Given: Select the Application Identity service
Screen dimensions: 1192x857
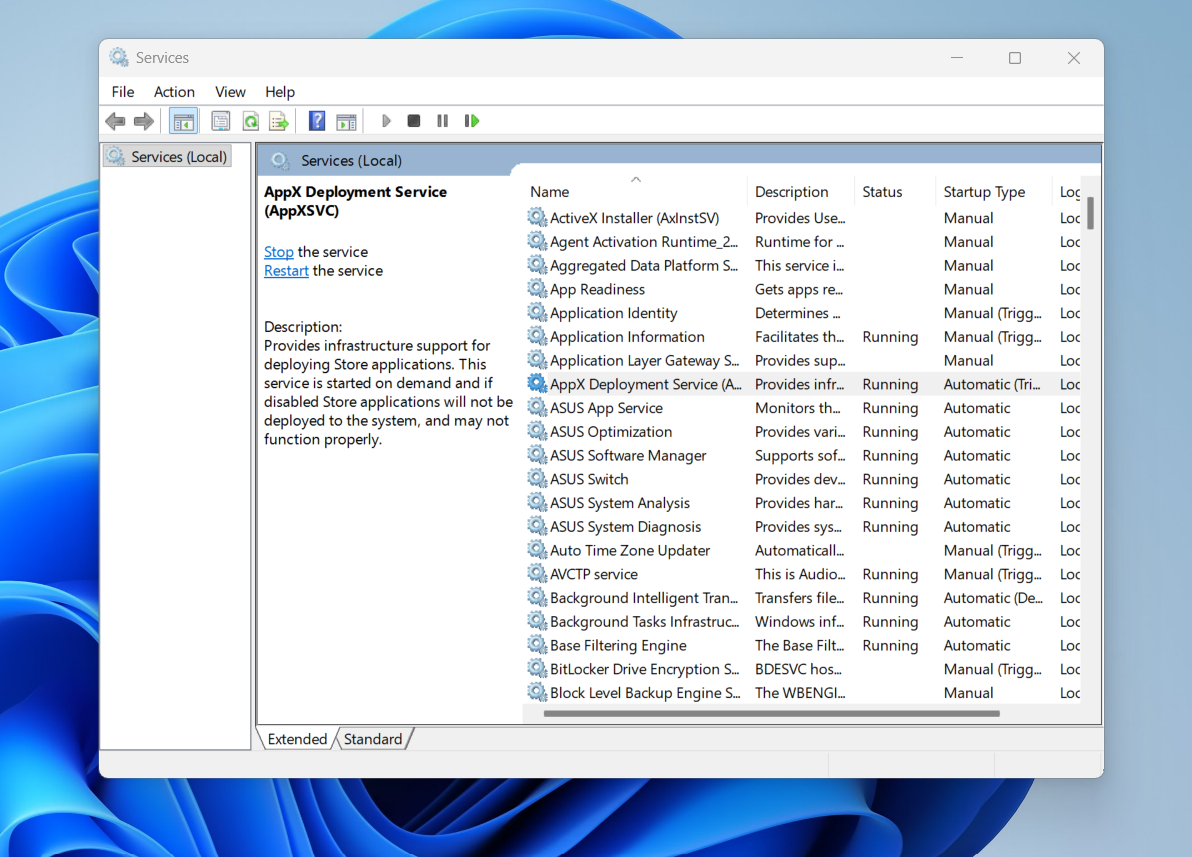Looking at the screenshot, I should tap(802, 313).
